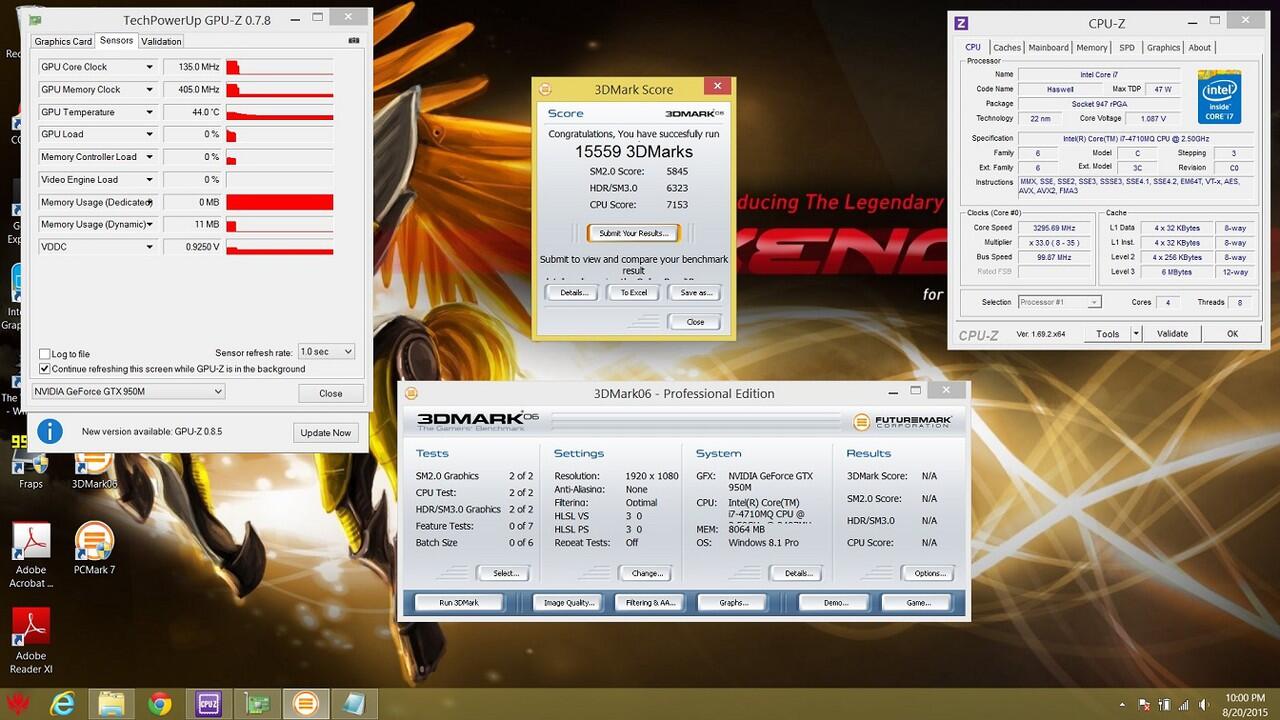
Task: Click Image Quality button in 3DMark06
Action: click(568, 602)
